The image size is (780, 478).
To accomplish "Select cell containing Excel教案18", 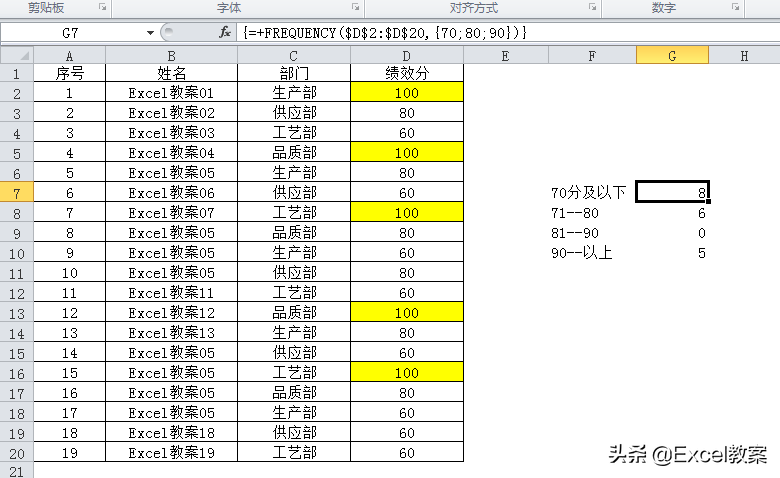I will tap(172, 432).
